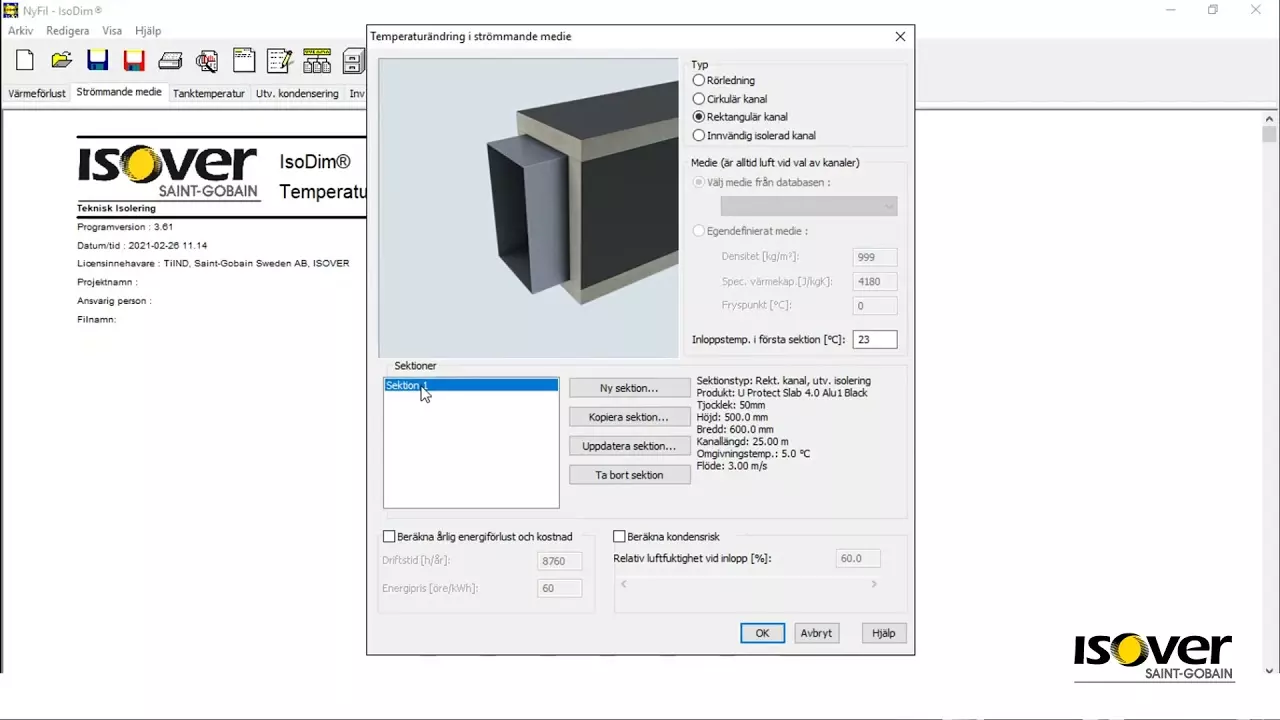1280x720 pixels.
Task: Click the rectangular duct preview image
Action: tap(529, 208)
